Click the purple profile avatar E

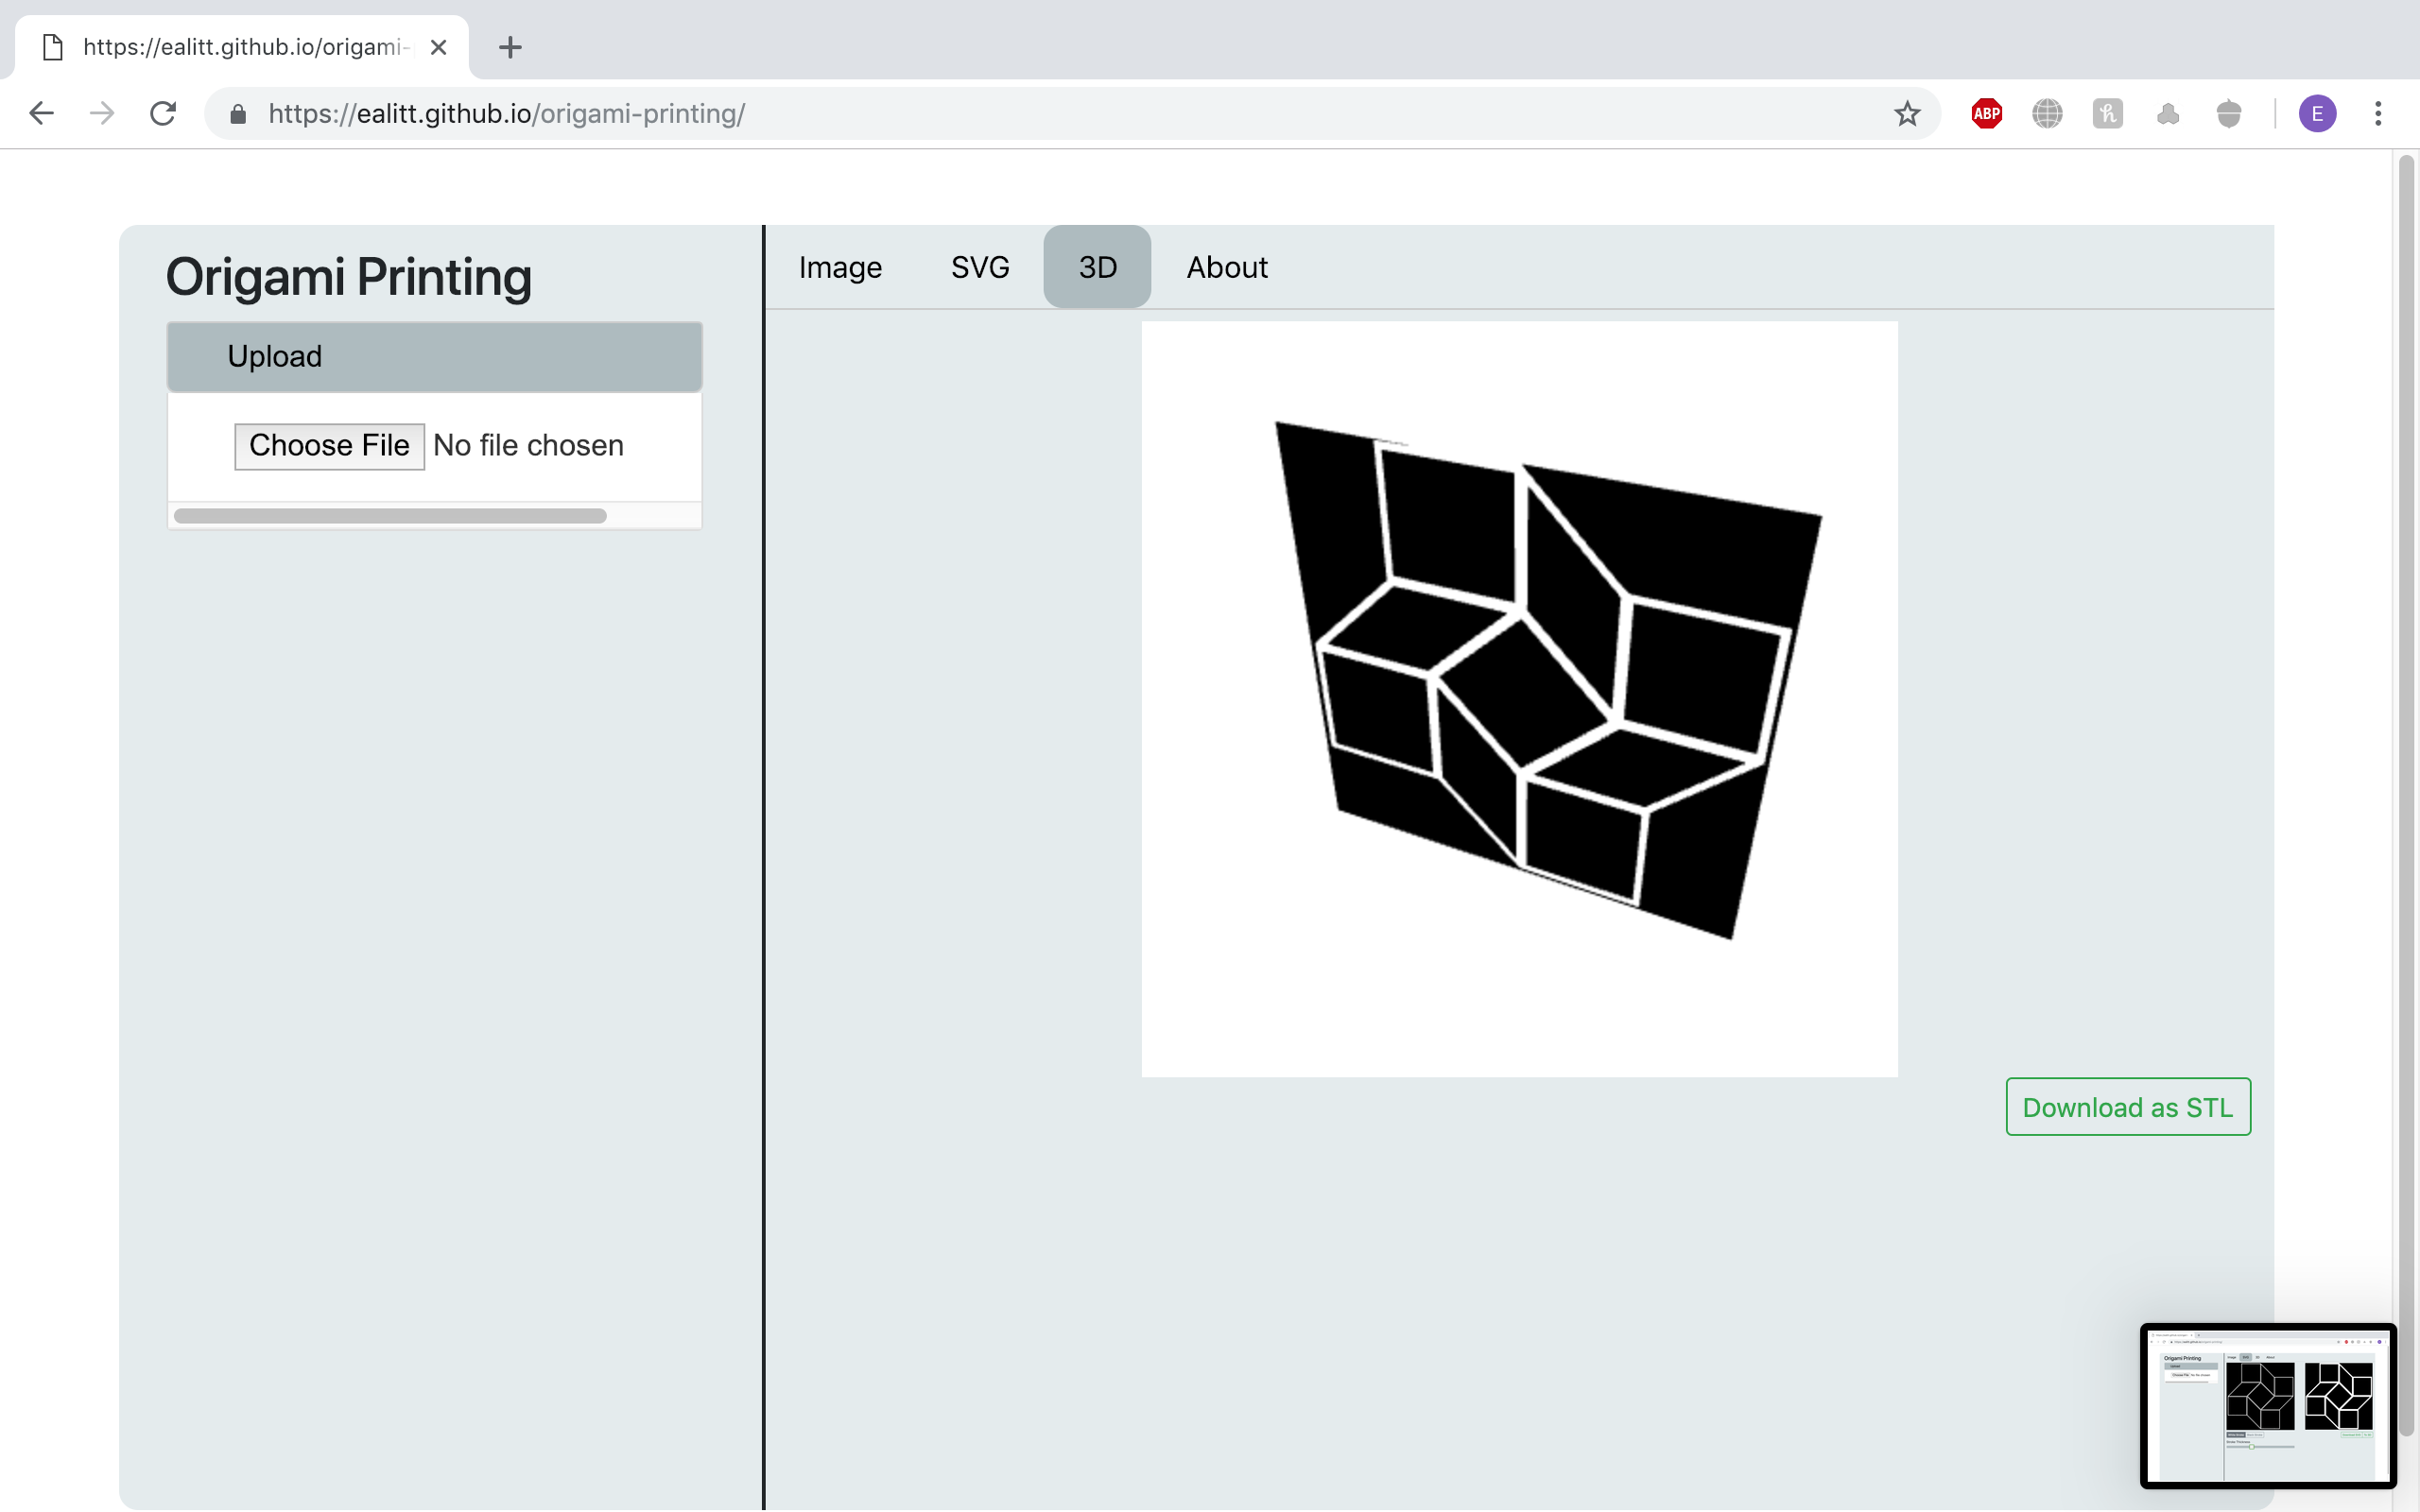2317,113
